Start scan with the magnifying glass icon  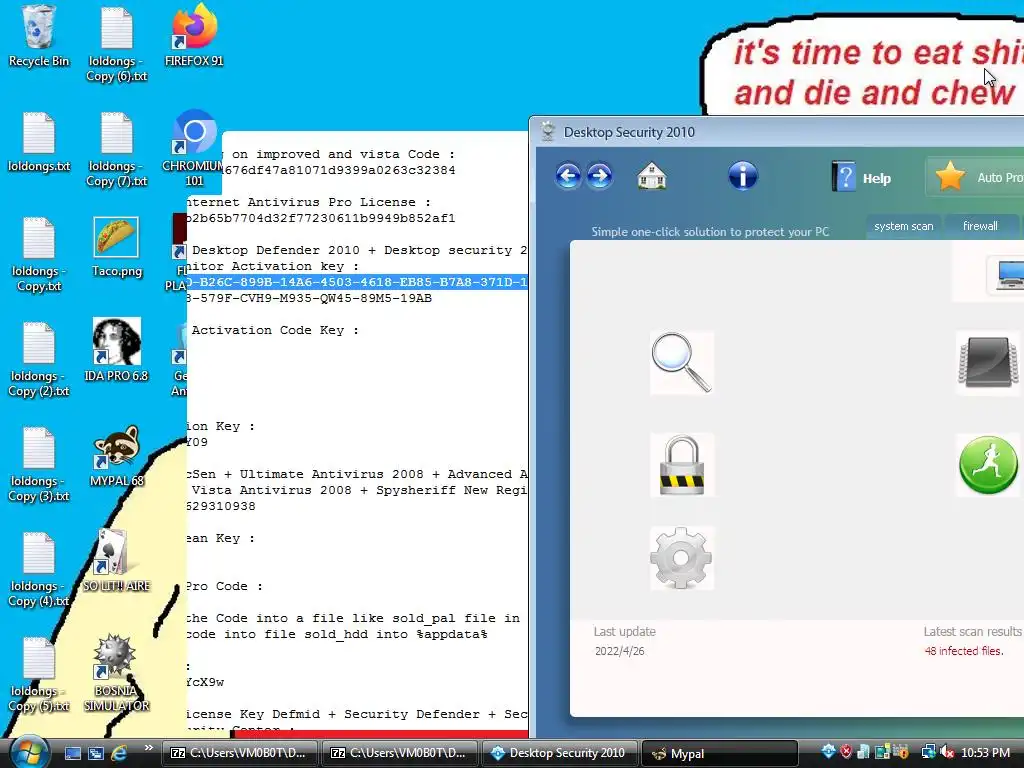tap(681, 362)
